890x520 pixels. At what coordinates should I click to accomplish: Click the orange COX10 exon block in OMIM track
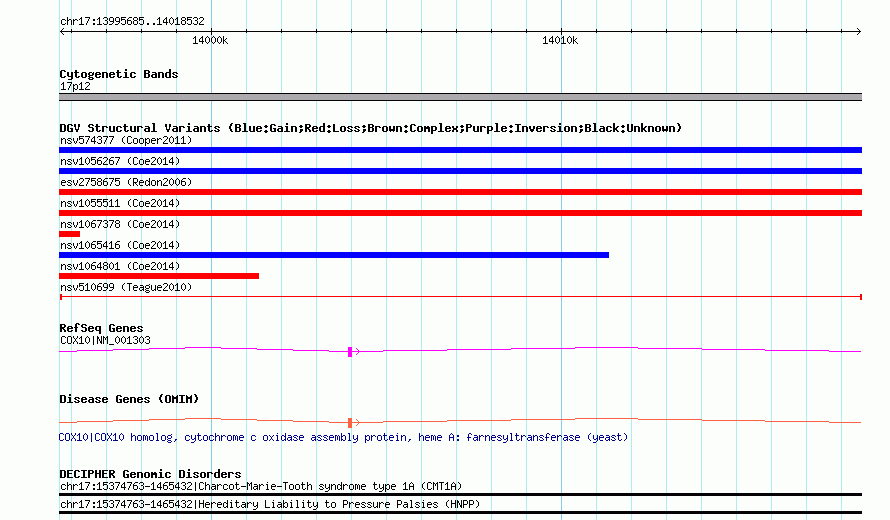tap(350, 423)
